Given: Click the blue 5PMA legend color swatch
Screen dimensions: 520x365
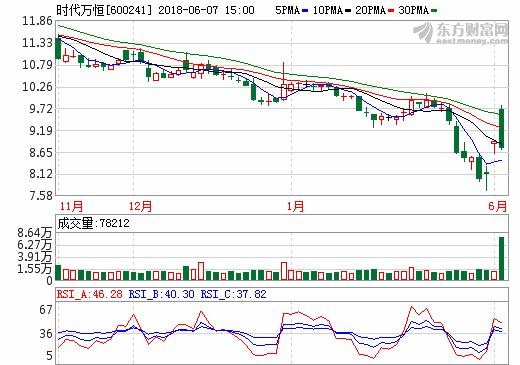Looking at the screenshot, I should (305, 11).
